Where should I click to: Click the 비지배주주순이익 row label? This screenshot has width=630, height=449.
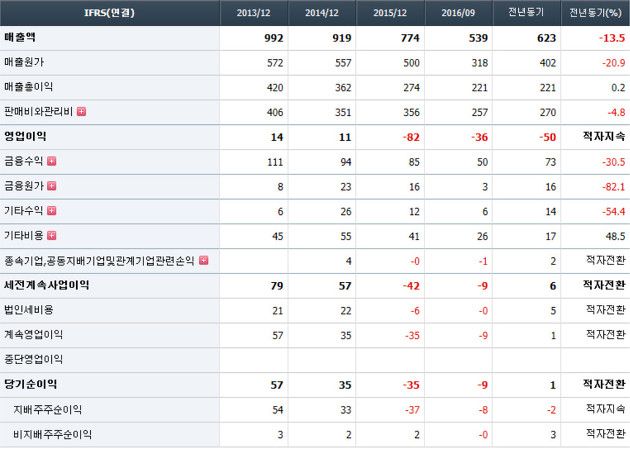click(x=52, y=434)
